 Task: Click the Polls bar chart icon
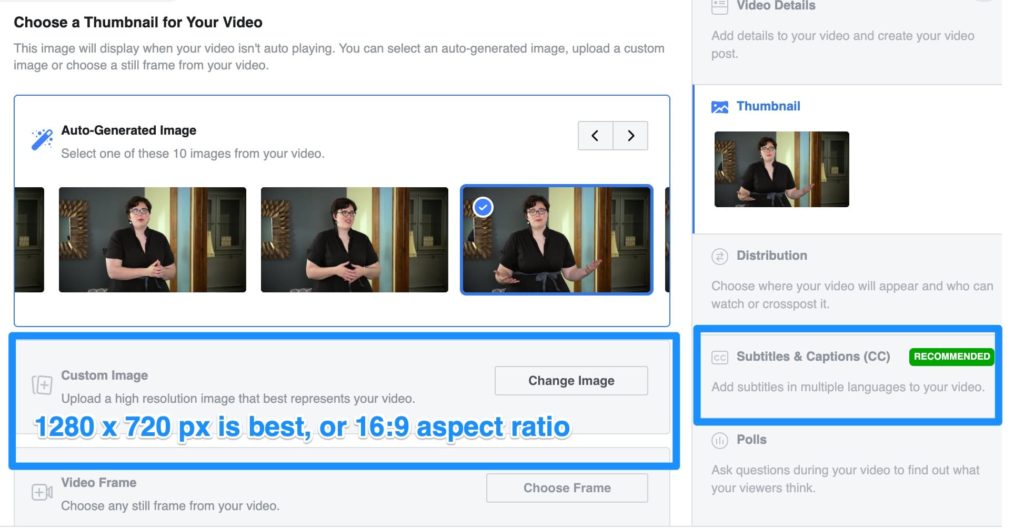[x=720, y=440]
